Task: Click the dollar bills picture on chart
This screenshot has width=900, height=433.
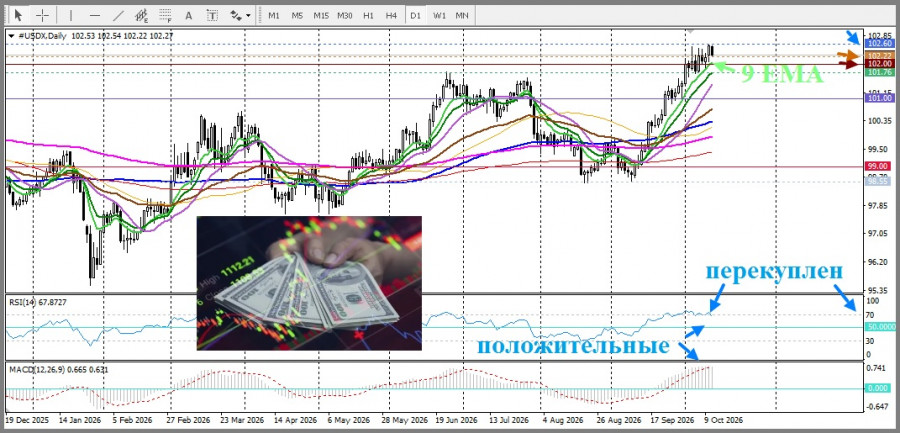Action: [309, 283]
